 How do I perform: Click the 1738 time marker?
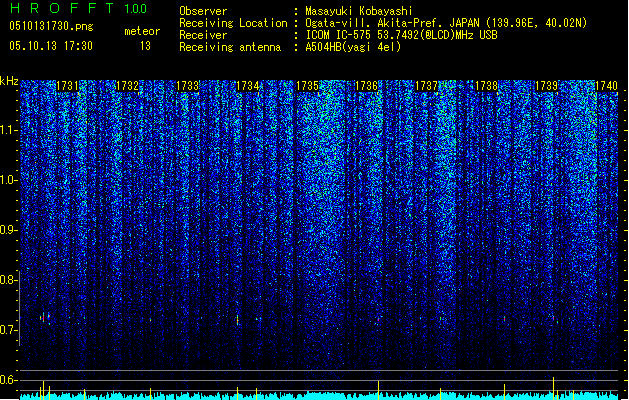486,86
